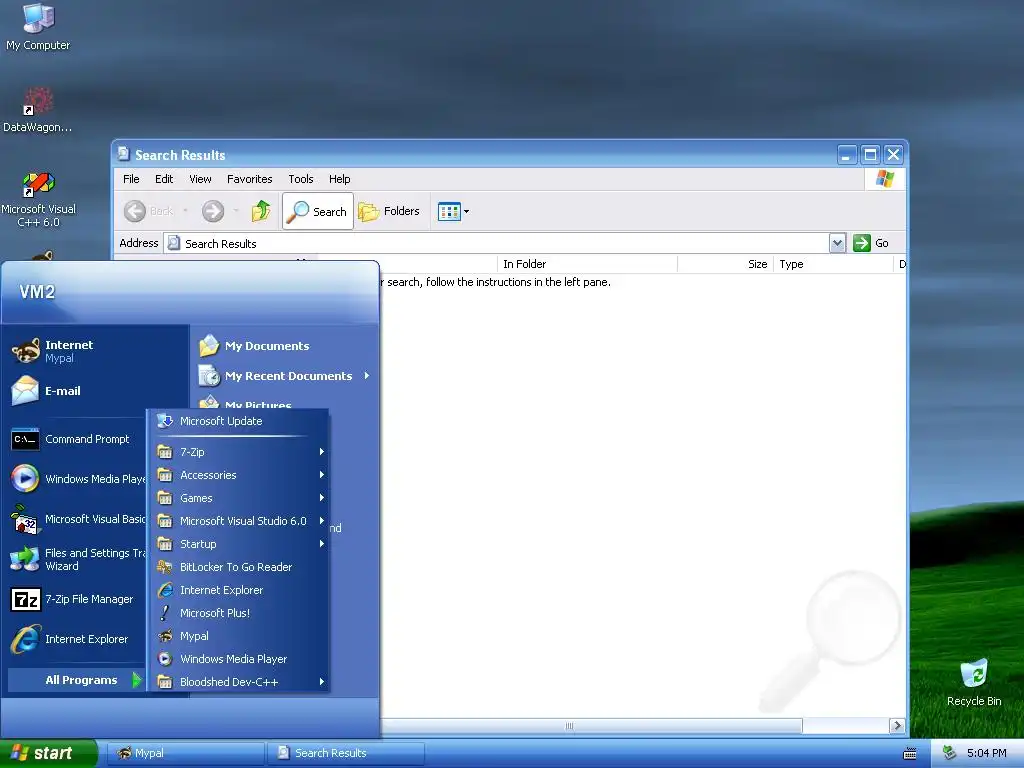Open the DataWagon desktop shortcut

click(37, 110)
